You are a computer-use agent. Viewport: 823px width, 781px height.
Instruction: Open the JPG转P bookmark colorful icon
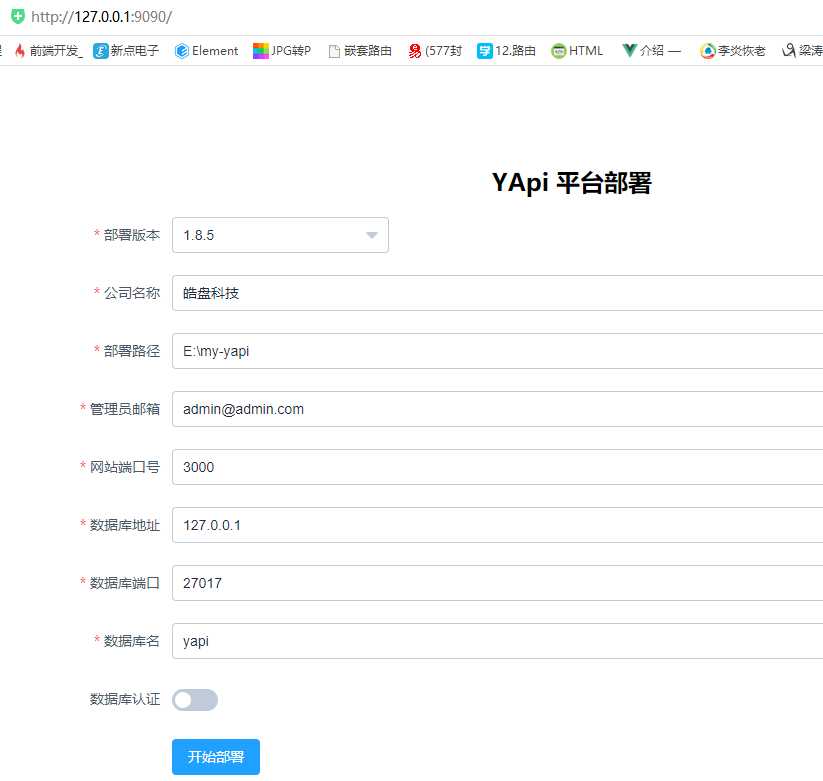(260, 51)
